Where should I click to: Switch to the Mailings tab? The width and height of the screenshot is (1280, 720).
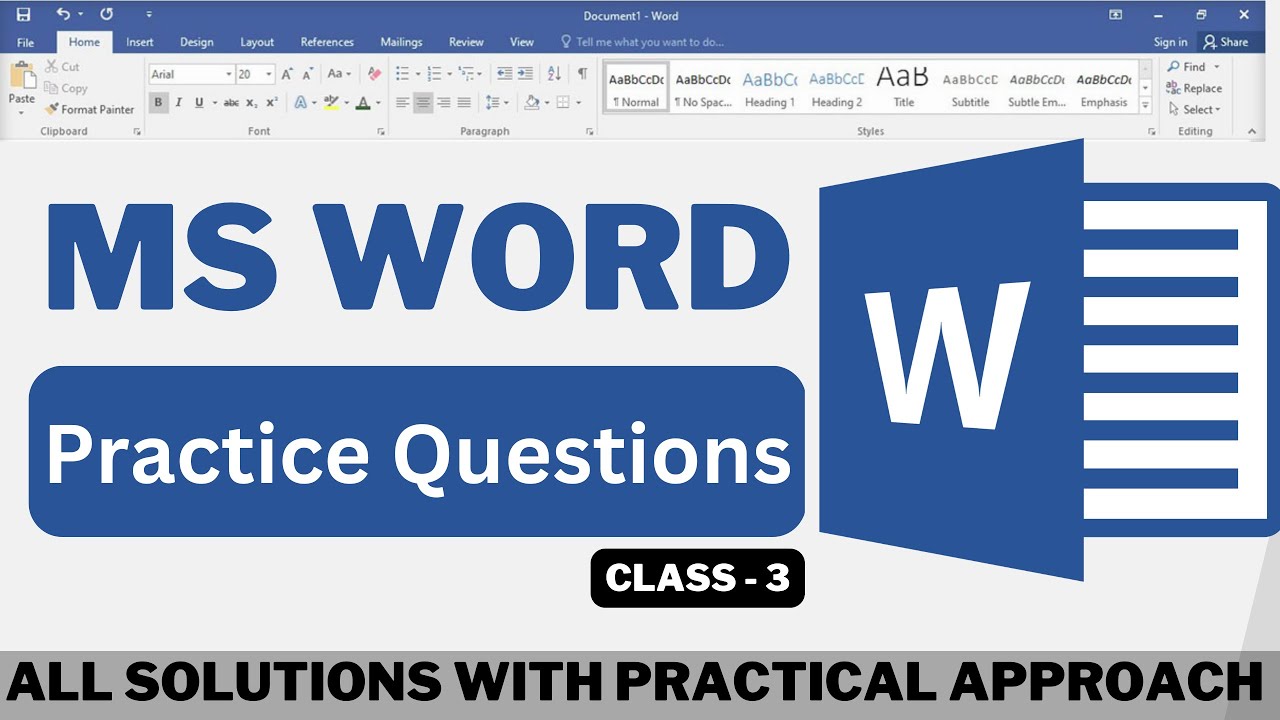tap(401, 42)
